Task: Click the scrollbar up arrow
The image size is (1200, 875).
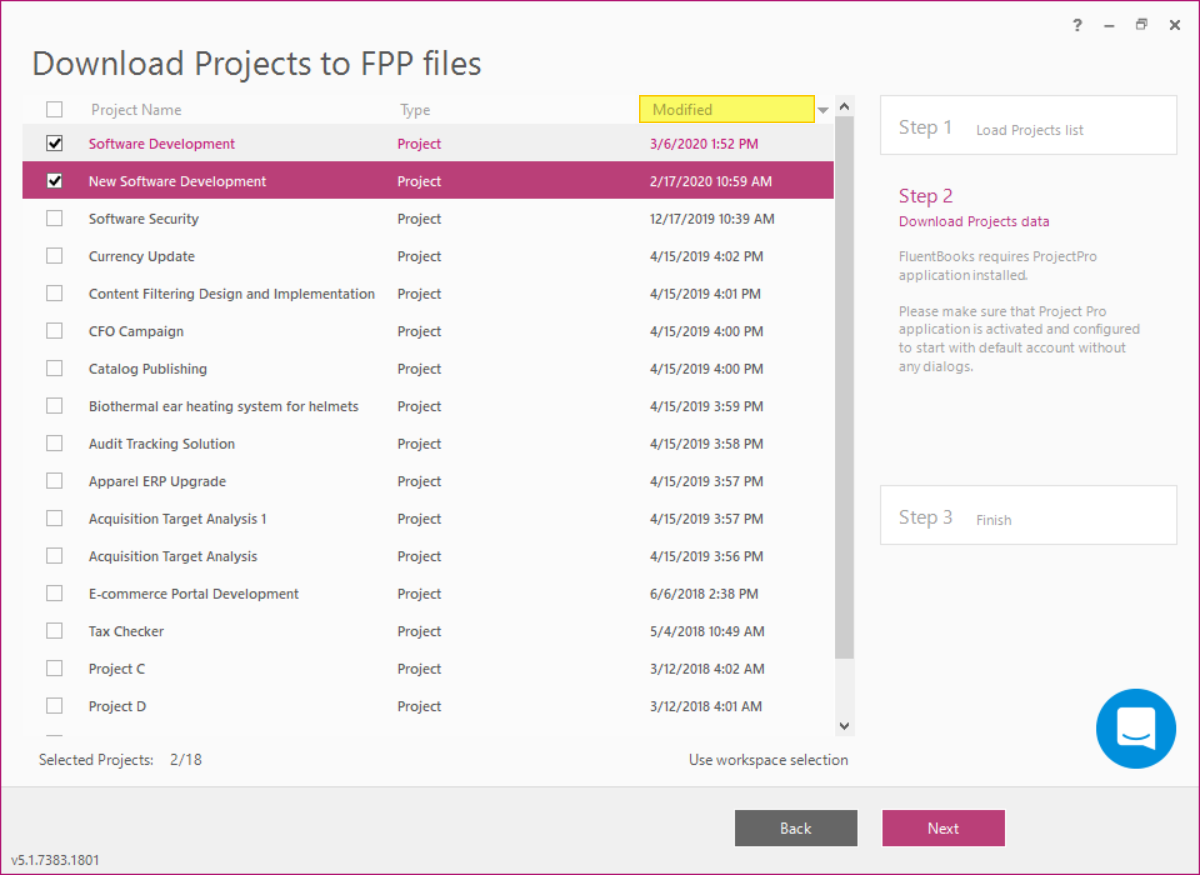Action: tap(844, 106)
